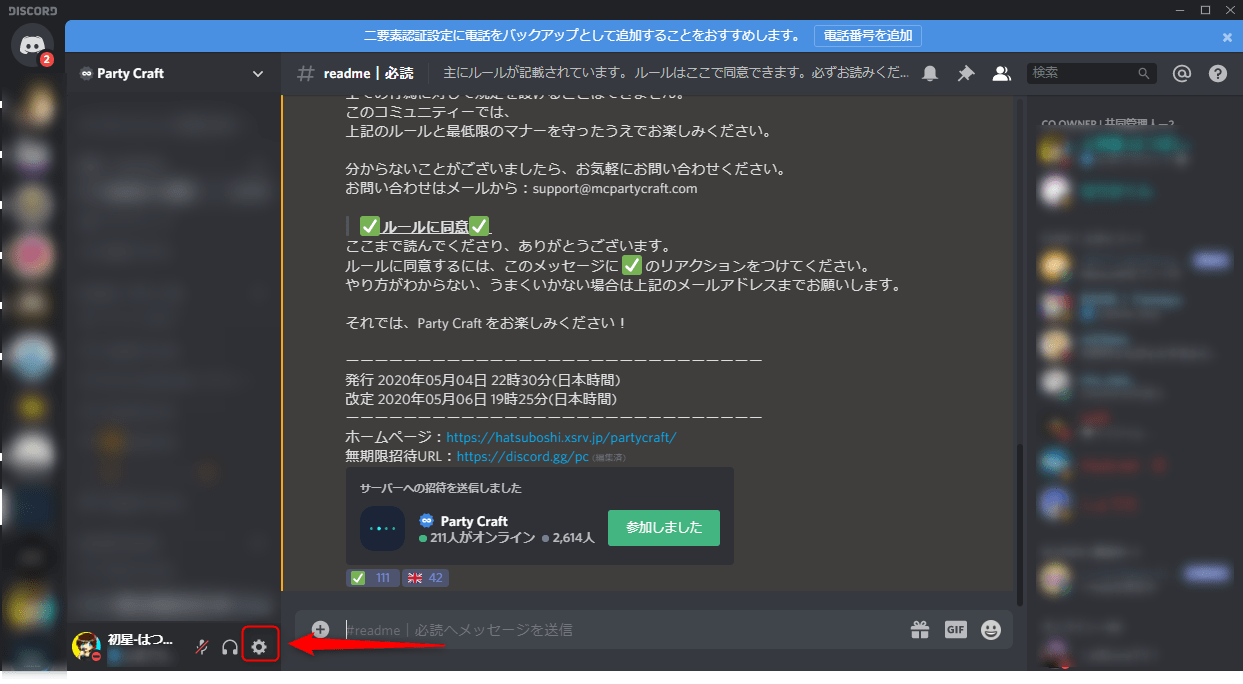Open recent mentions inbox
This screenshot has height=684, width=1243.
(1182, 73)
